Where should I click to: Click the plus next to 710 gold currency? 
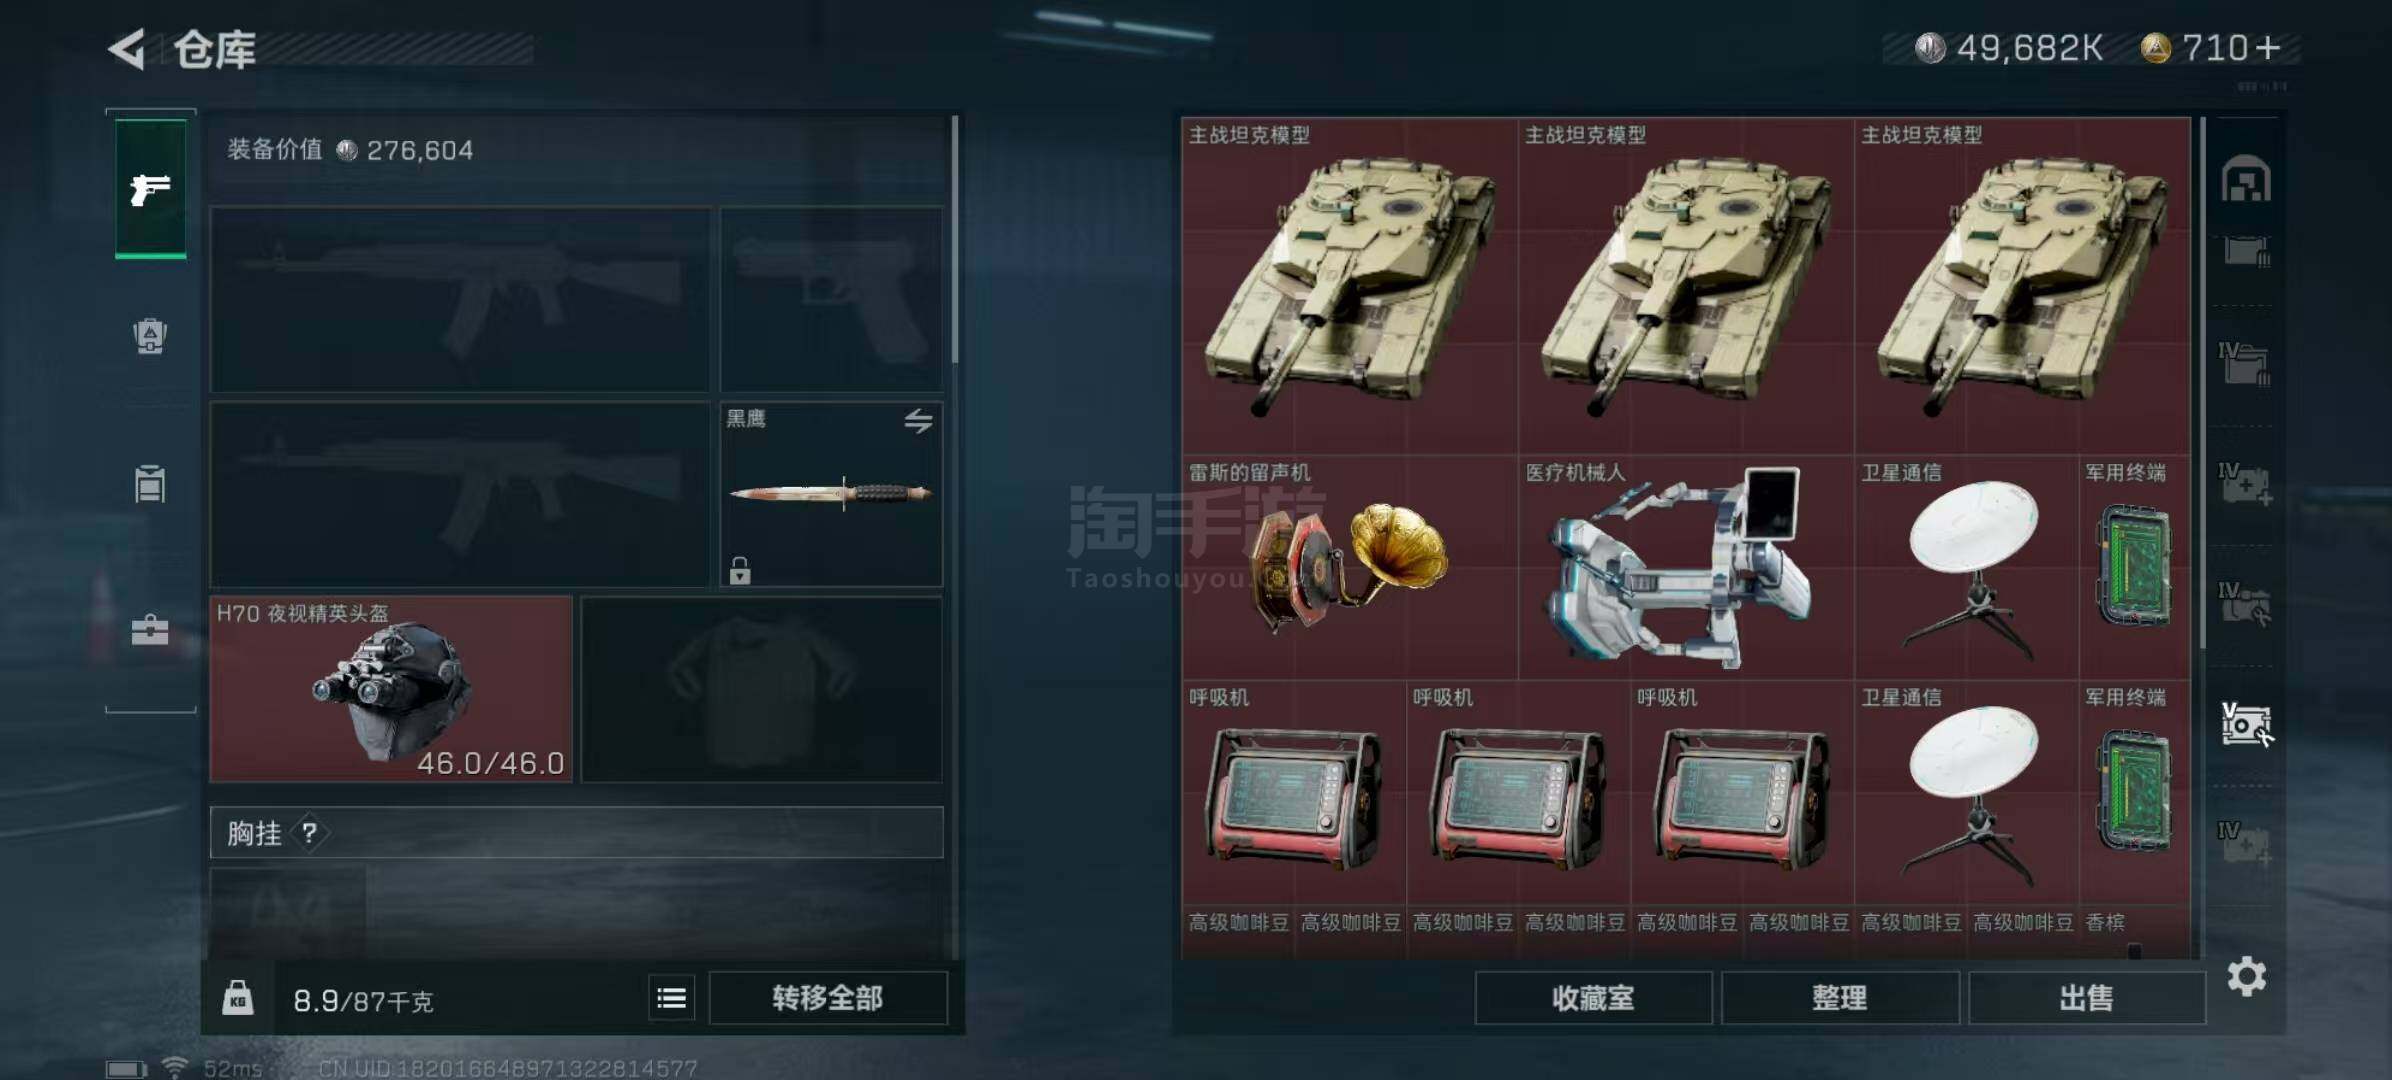pyautogui.click(x=2268, y=48)
